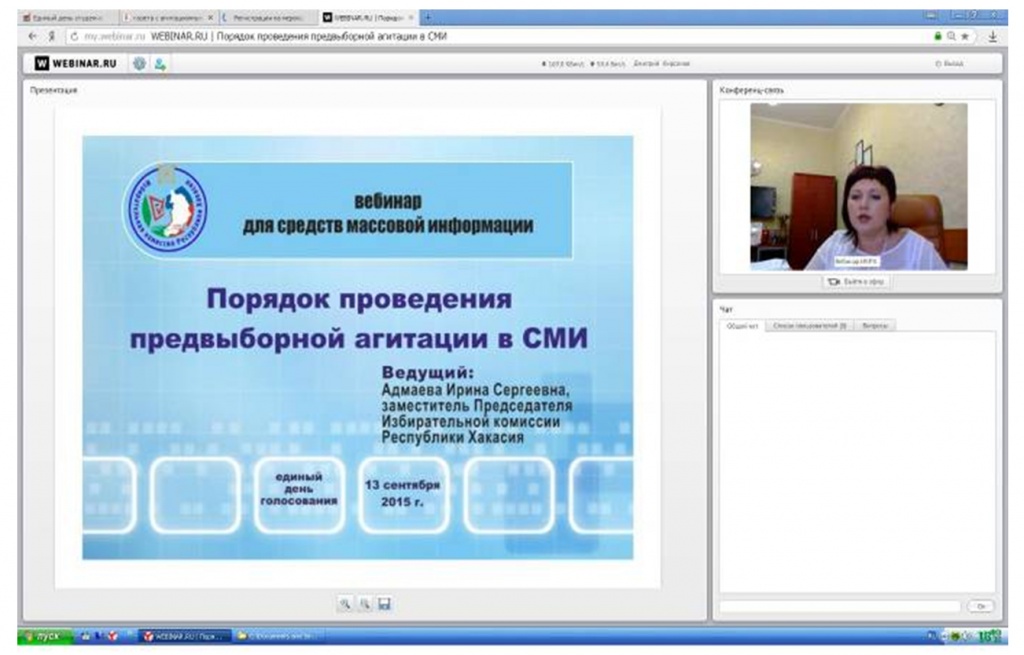The height and width of the screenshot is (655, 1024).
Task: Click the bookmark star in address bar
Action: 964,36
